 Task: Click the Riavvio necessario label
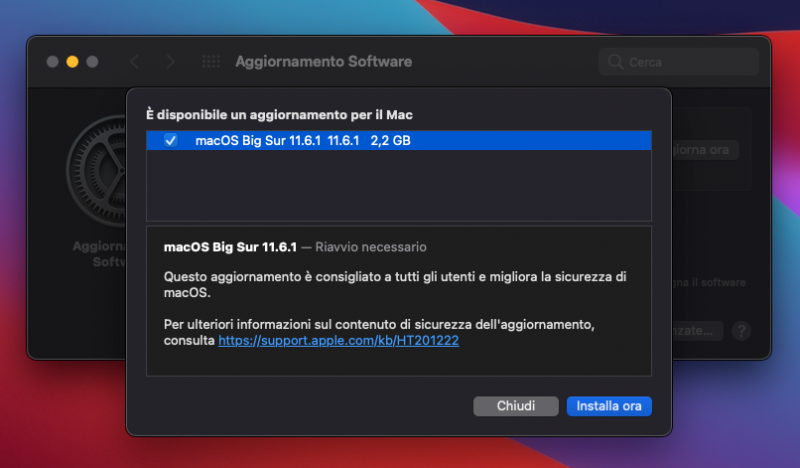click(370, 247)
